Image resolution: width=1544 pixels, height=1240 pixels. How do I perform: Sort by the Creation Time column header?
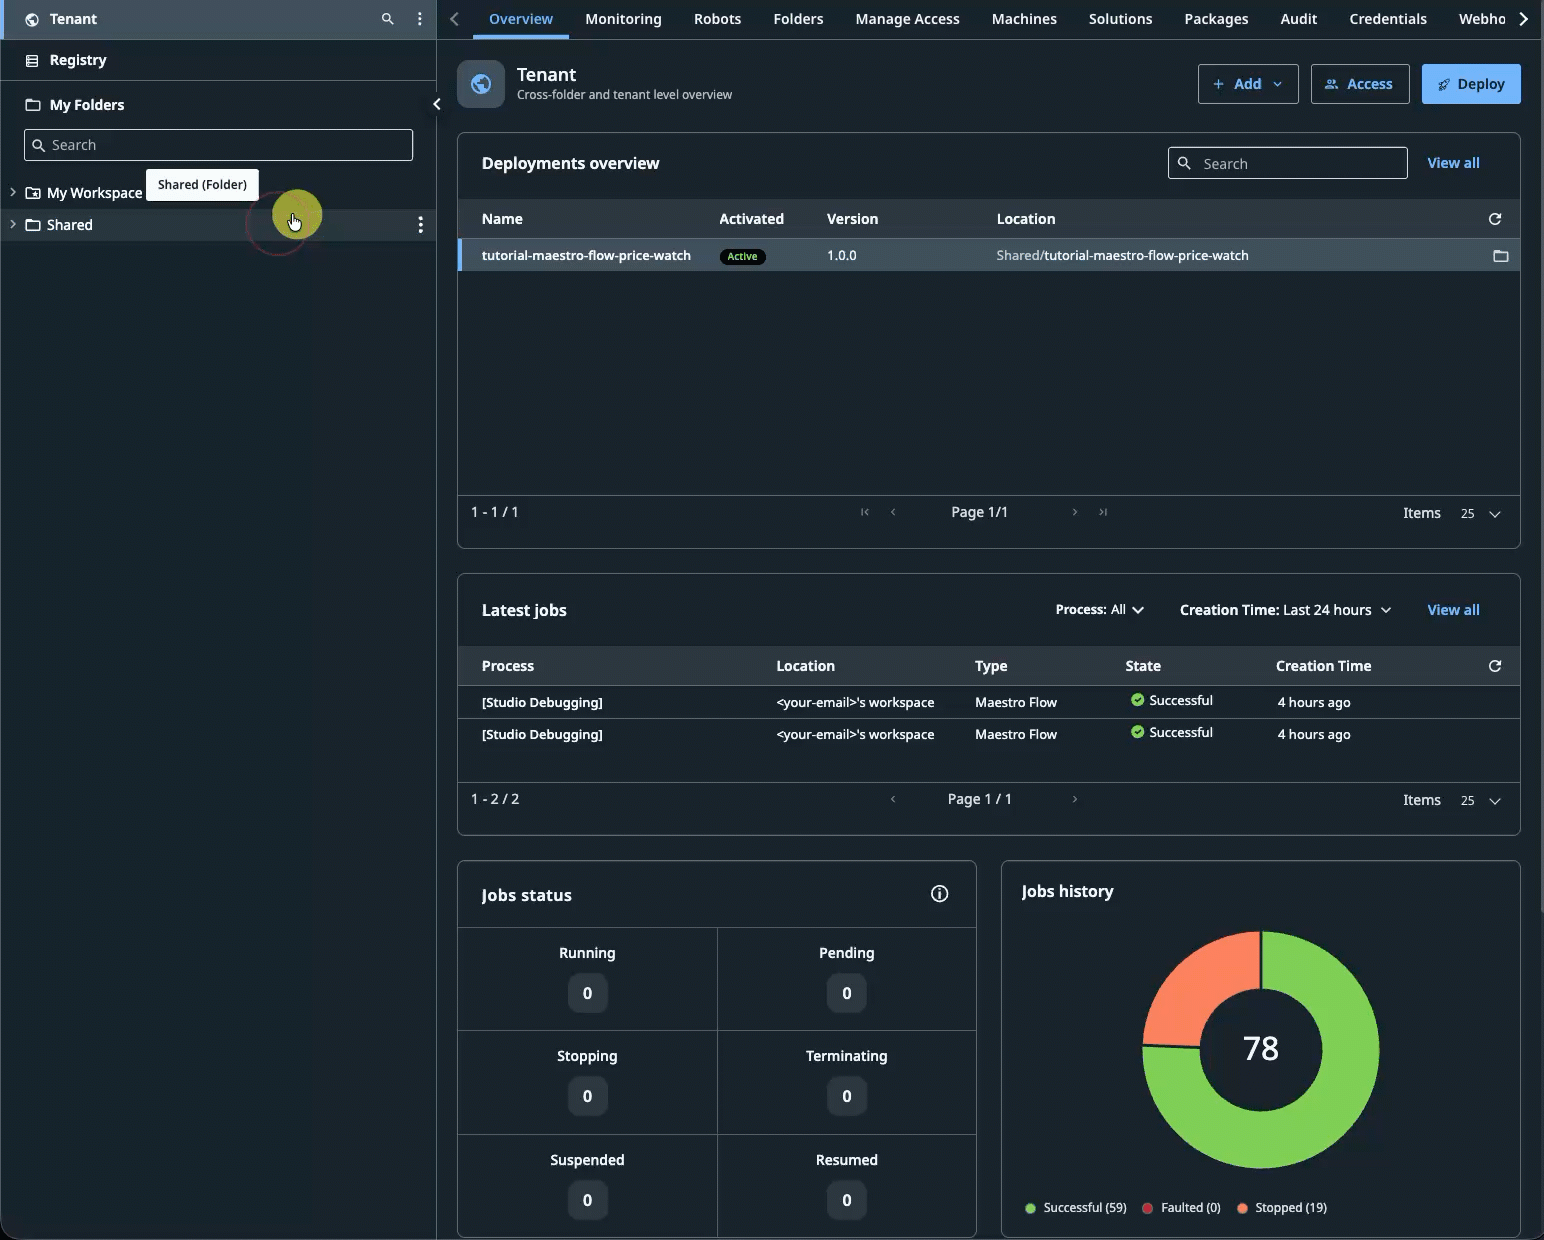point(1323,666)
